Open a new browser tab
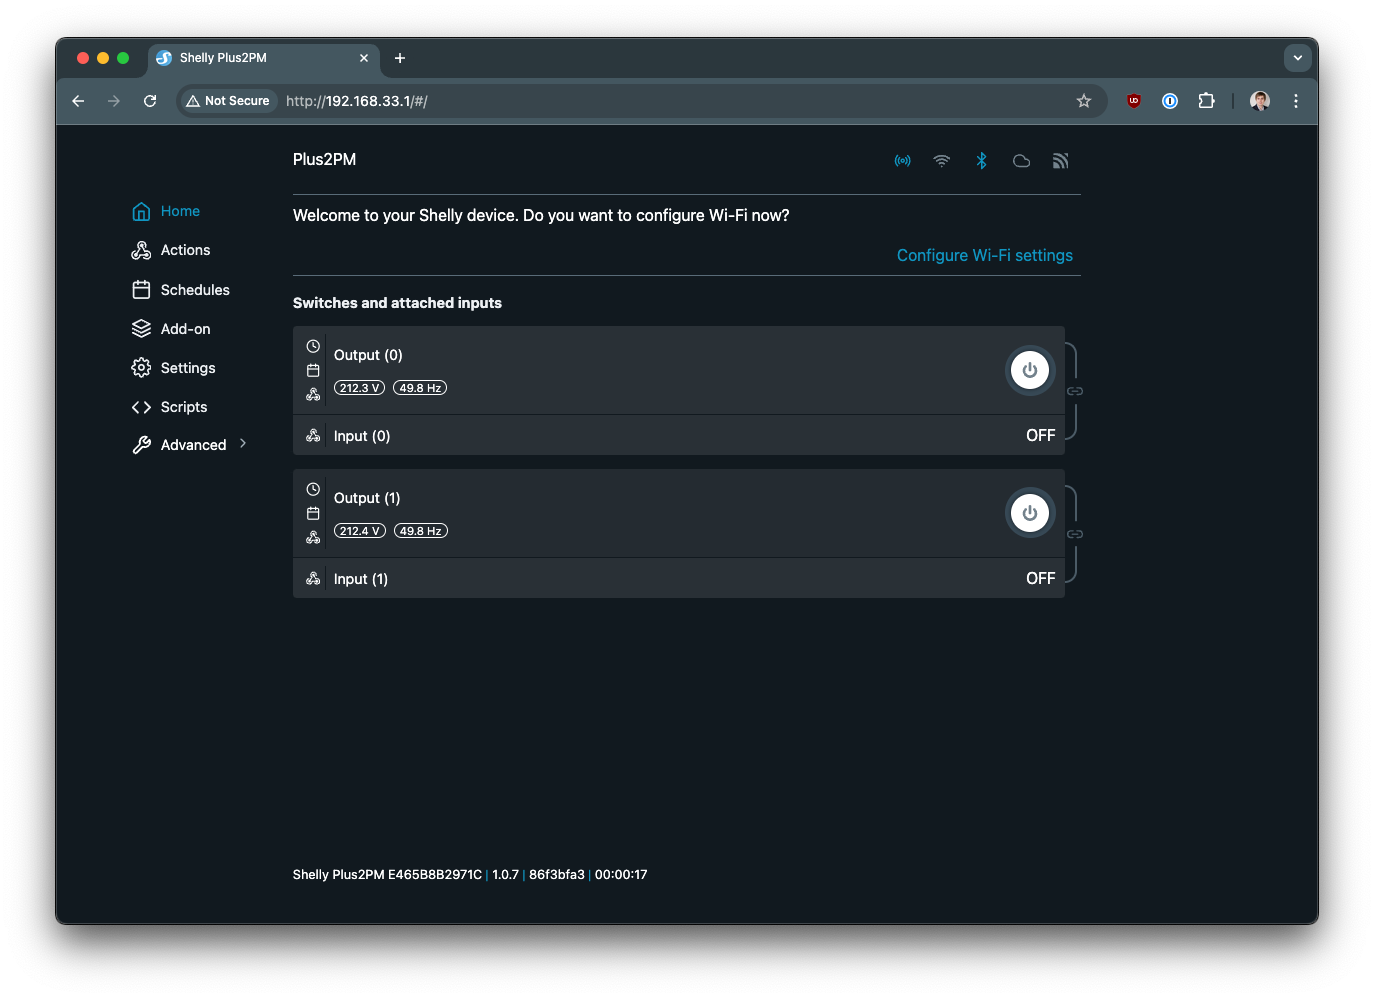The width and height of the screenshot is (1374, 998). click(x=400, y=58)
